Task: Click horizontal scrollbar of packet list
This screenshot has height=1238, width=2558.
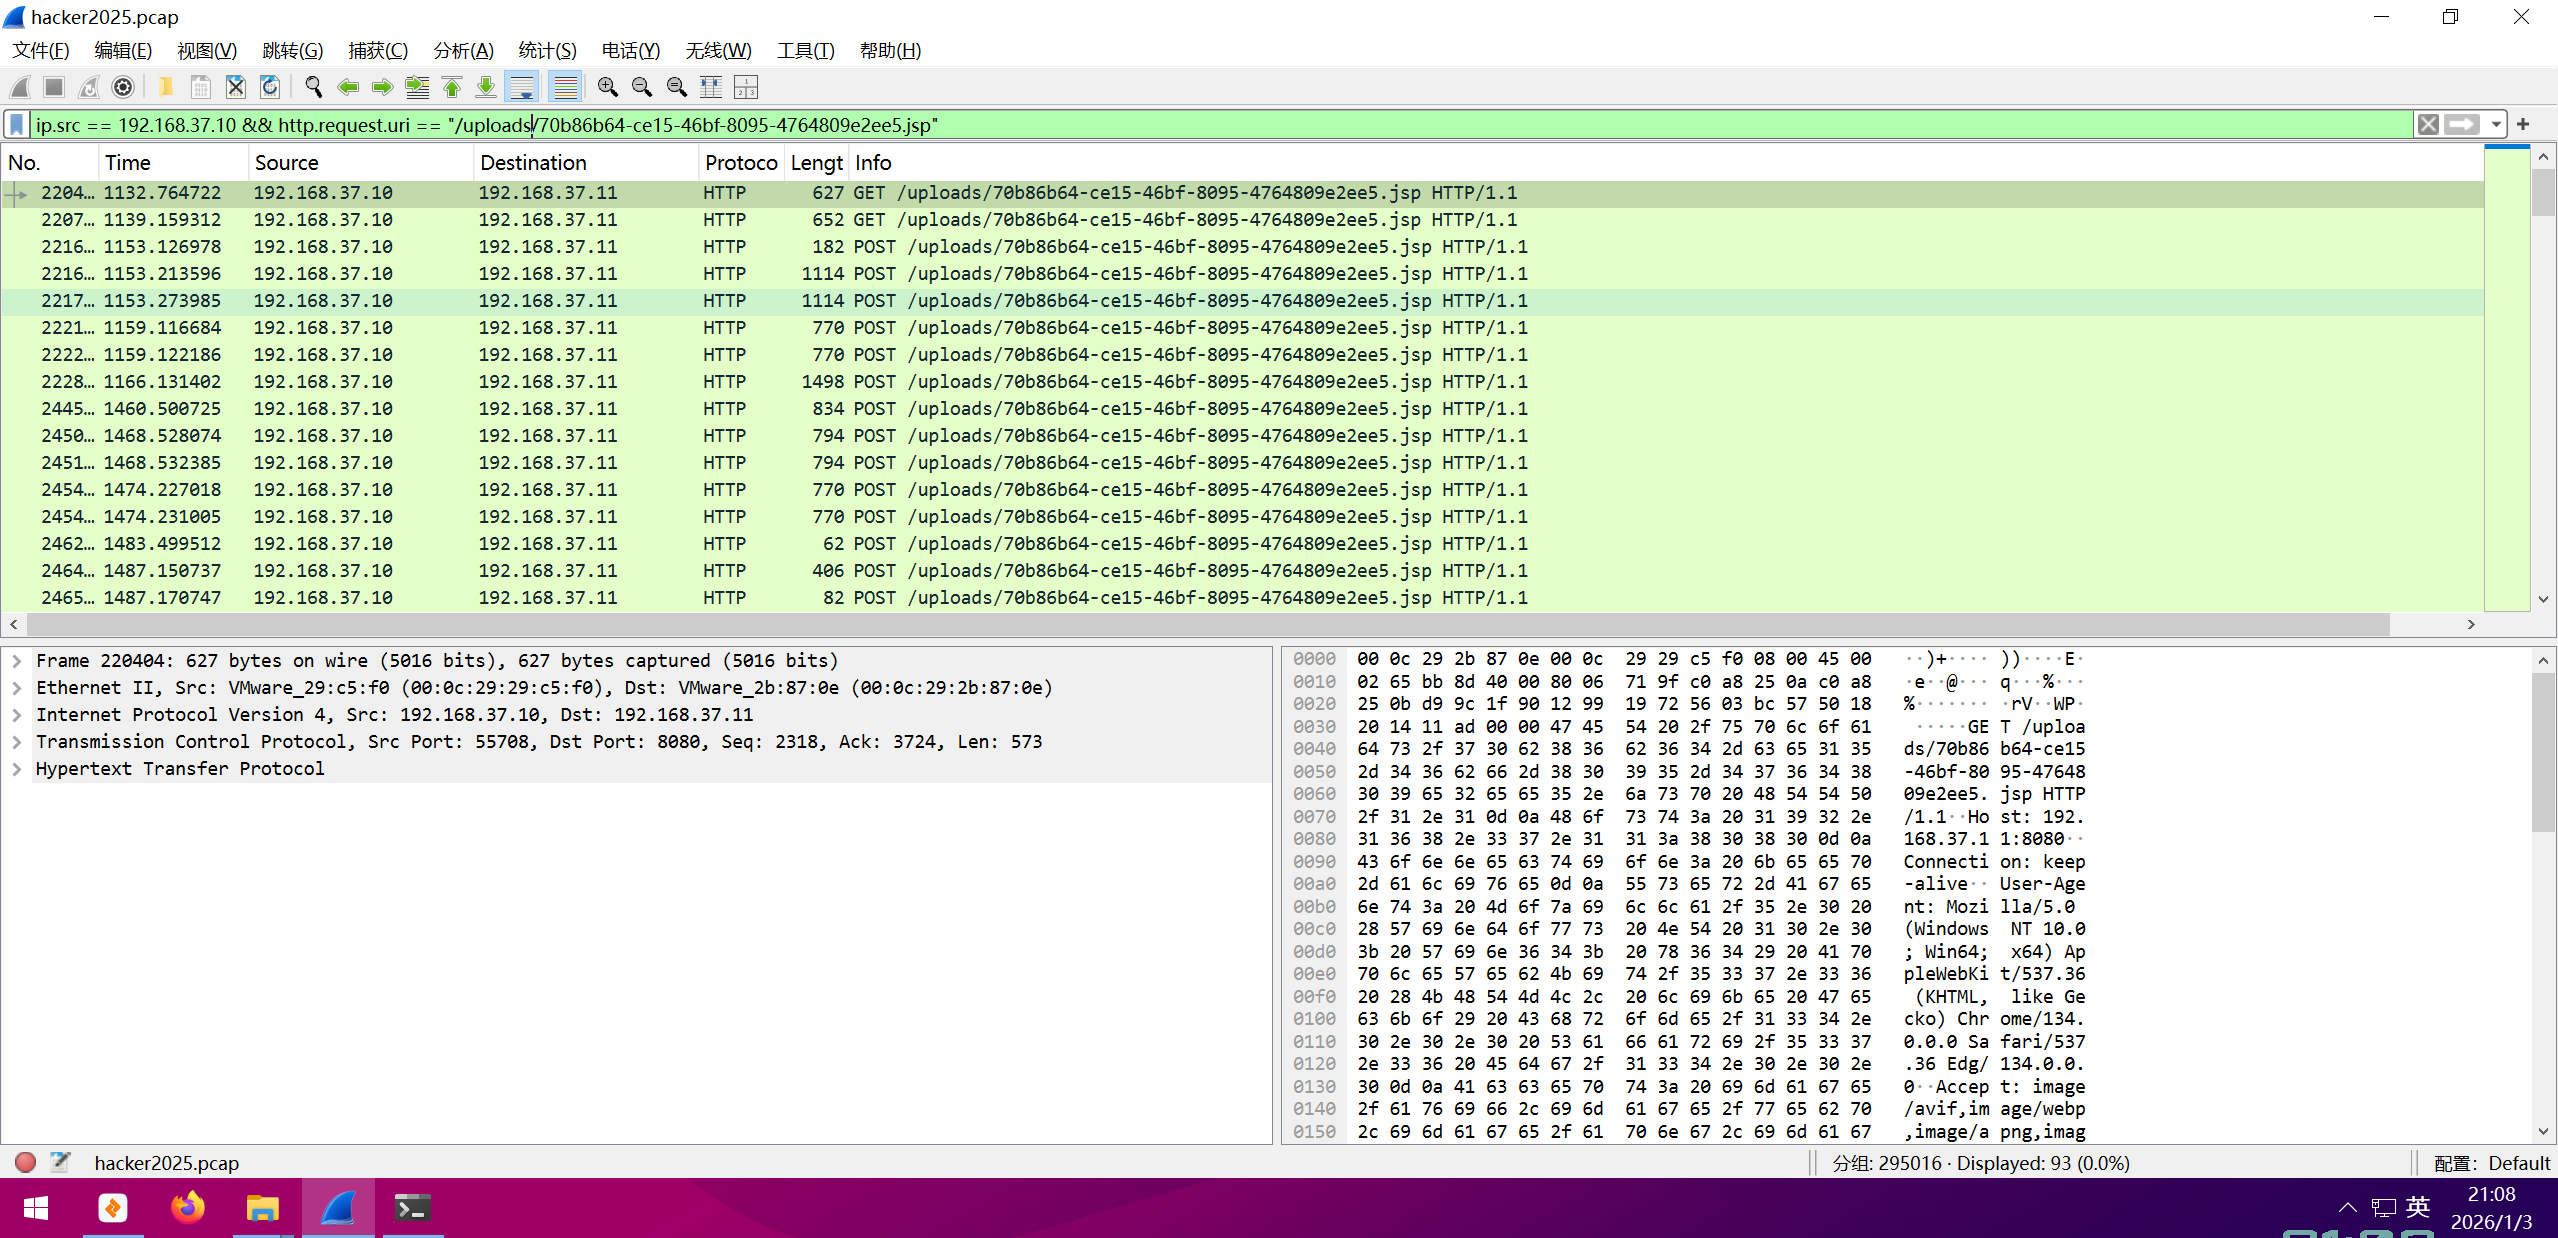Action: click(1200, 624)
